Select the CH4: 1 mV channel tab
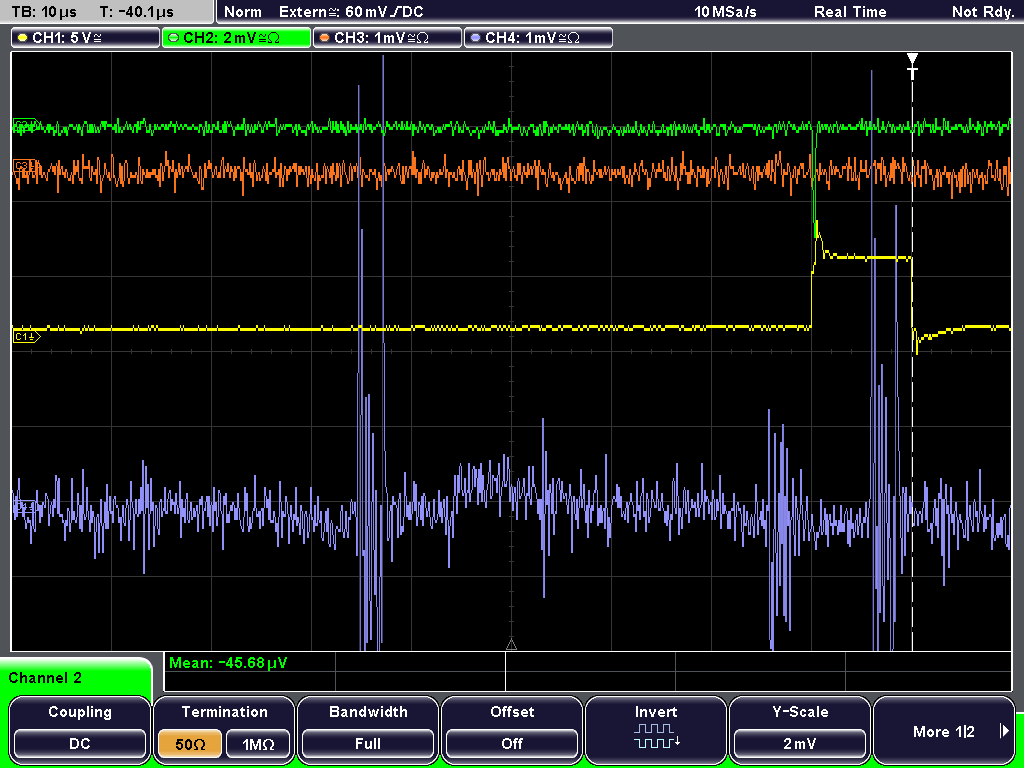 [538, 38]
